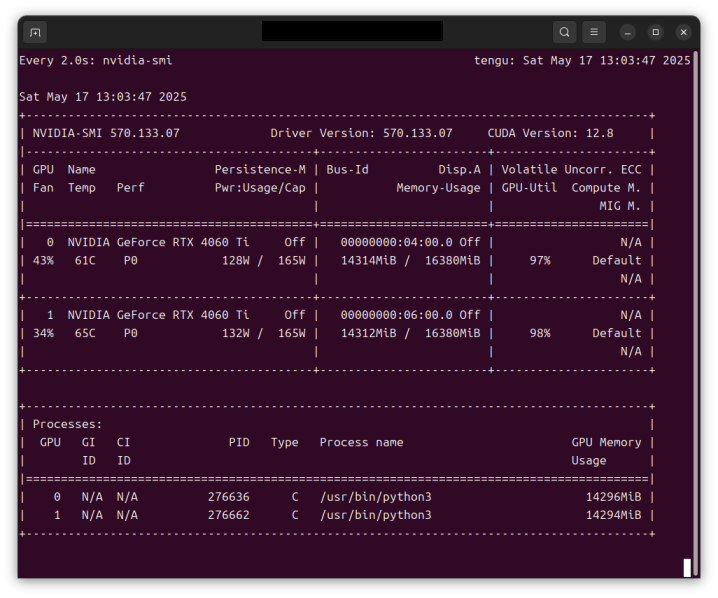Click the 'Memory-Usage' column header
This screenshot has width=718, height=598.
pos(438,188)
